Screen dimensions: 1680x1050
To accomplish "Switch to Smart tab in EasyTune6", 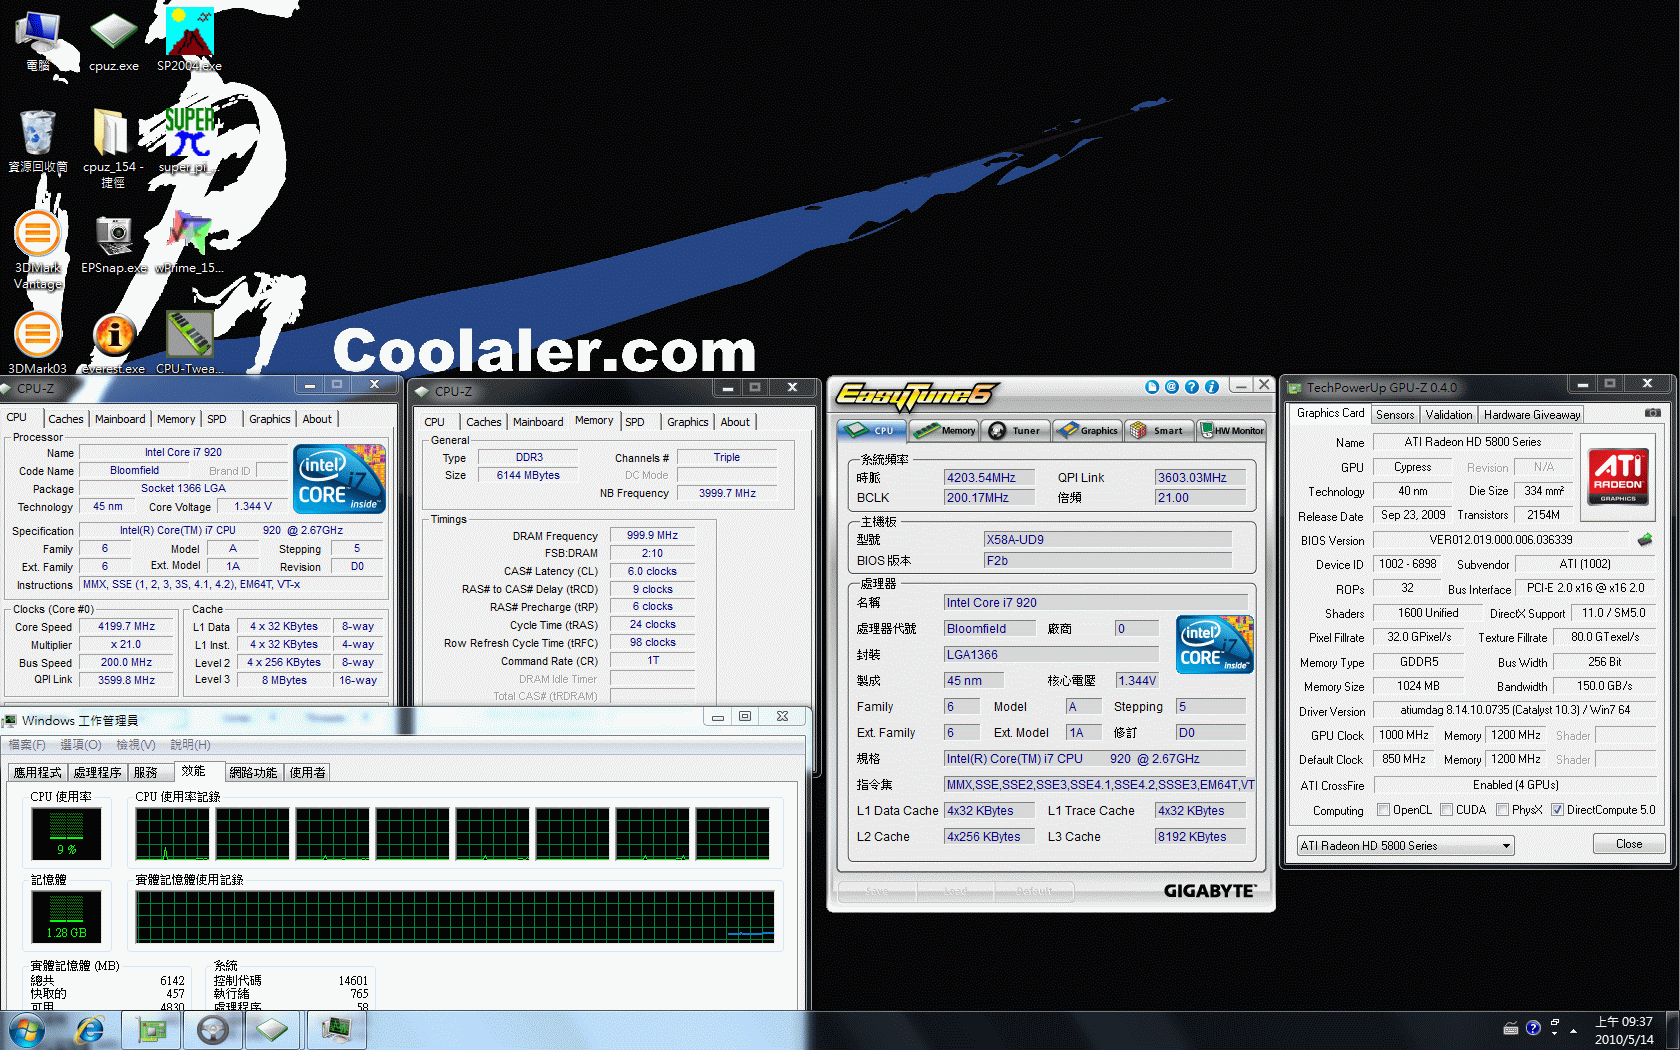I will [1158, 430].
